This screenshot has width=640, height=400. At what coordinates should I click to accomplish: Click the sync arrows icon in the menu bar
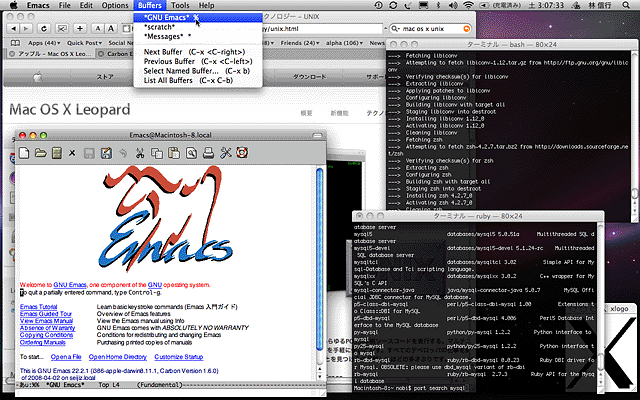pos(393,5)
